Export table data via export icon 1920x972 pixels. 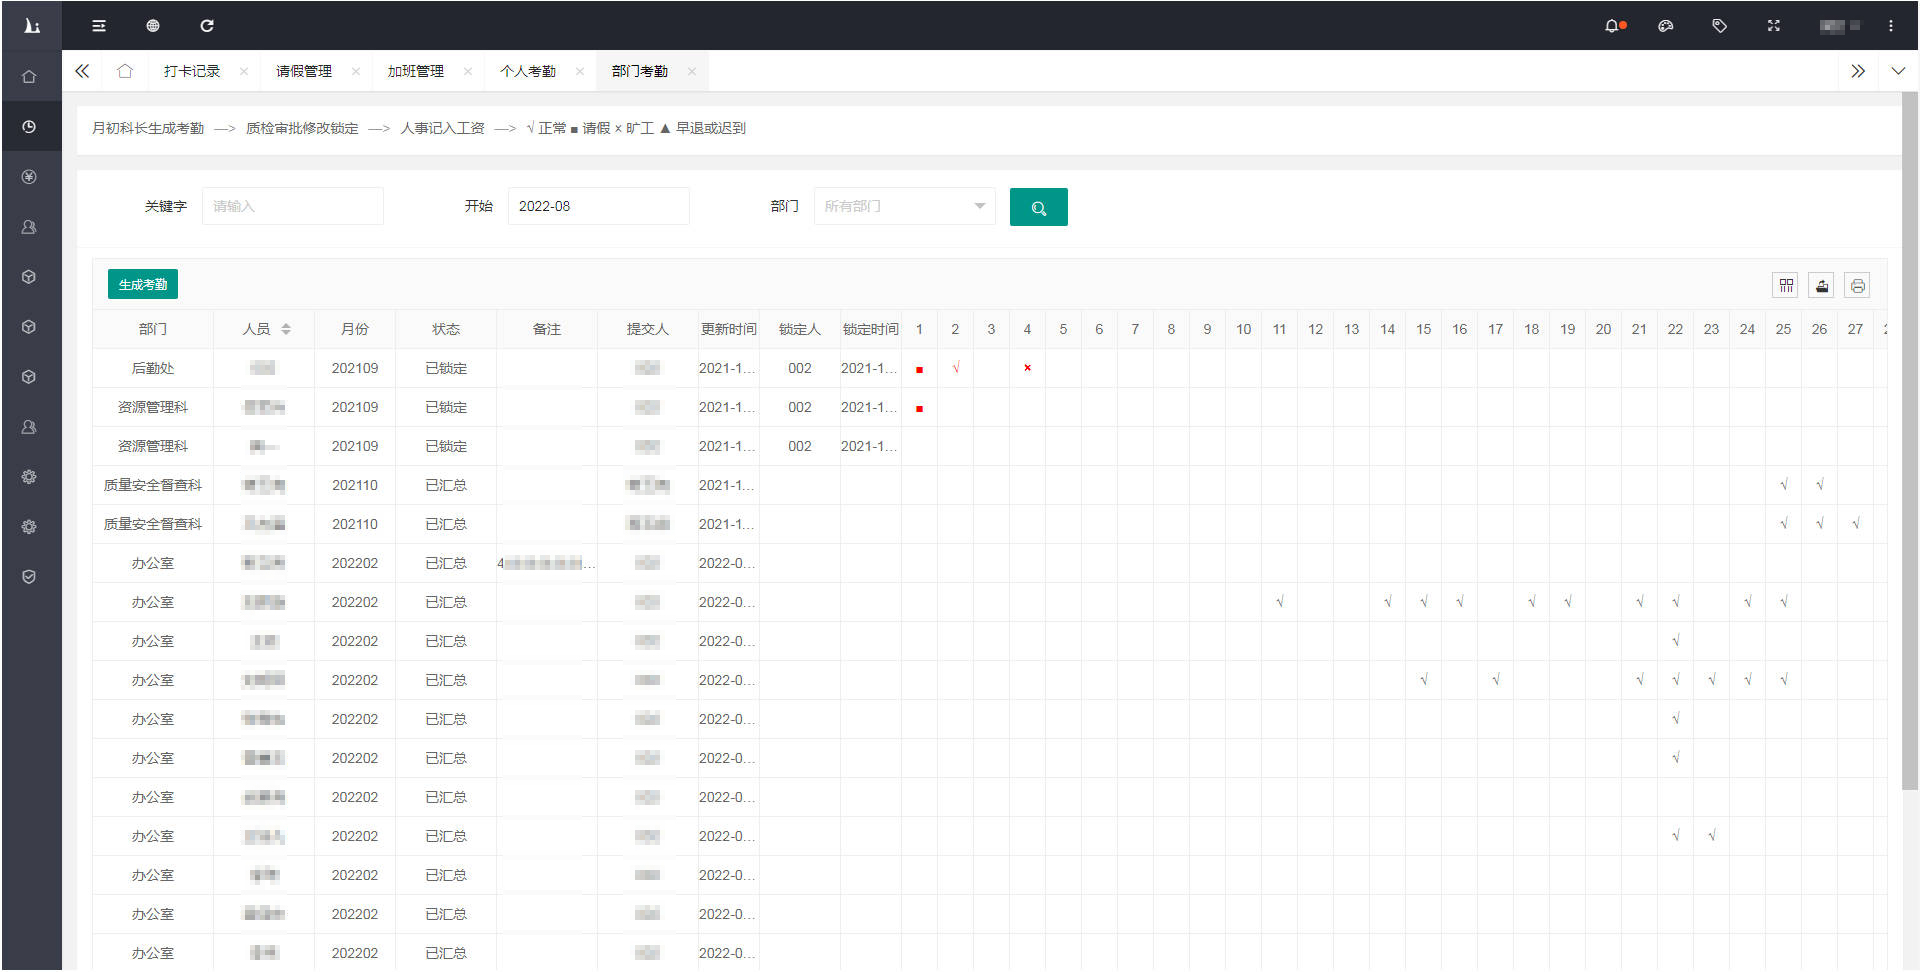pyautogui.click(x=1822, y=286)
